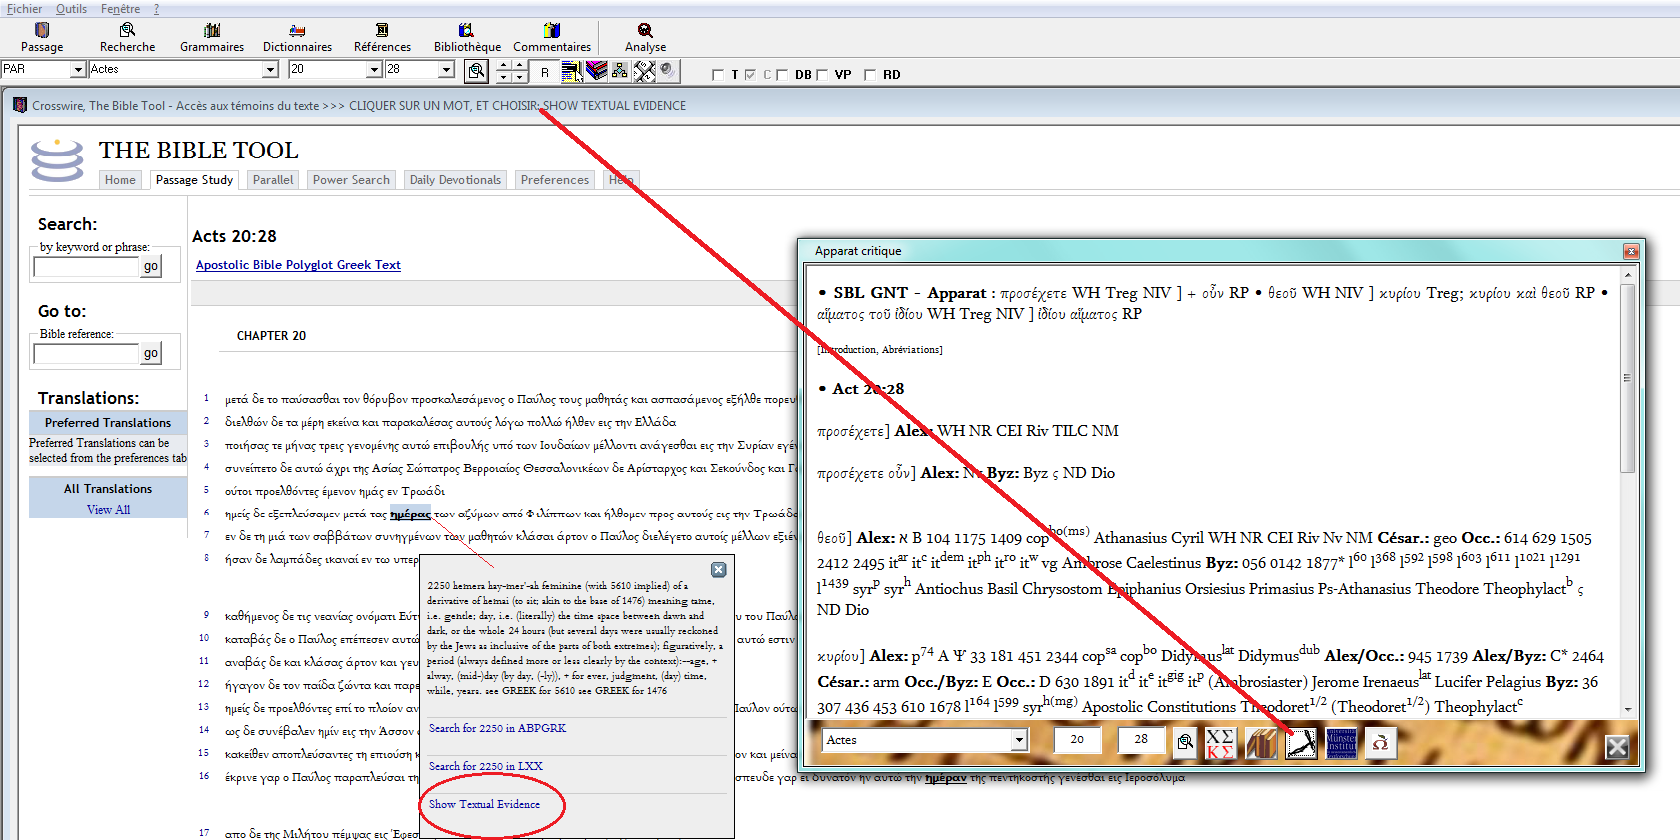Expand the Actes dropdown in Apparat critique
The height and width of the screenshot is (840, 1680).
1019,740
